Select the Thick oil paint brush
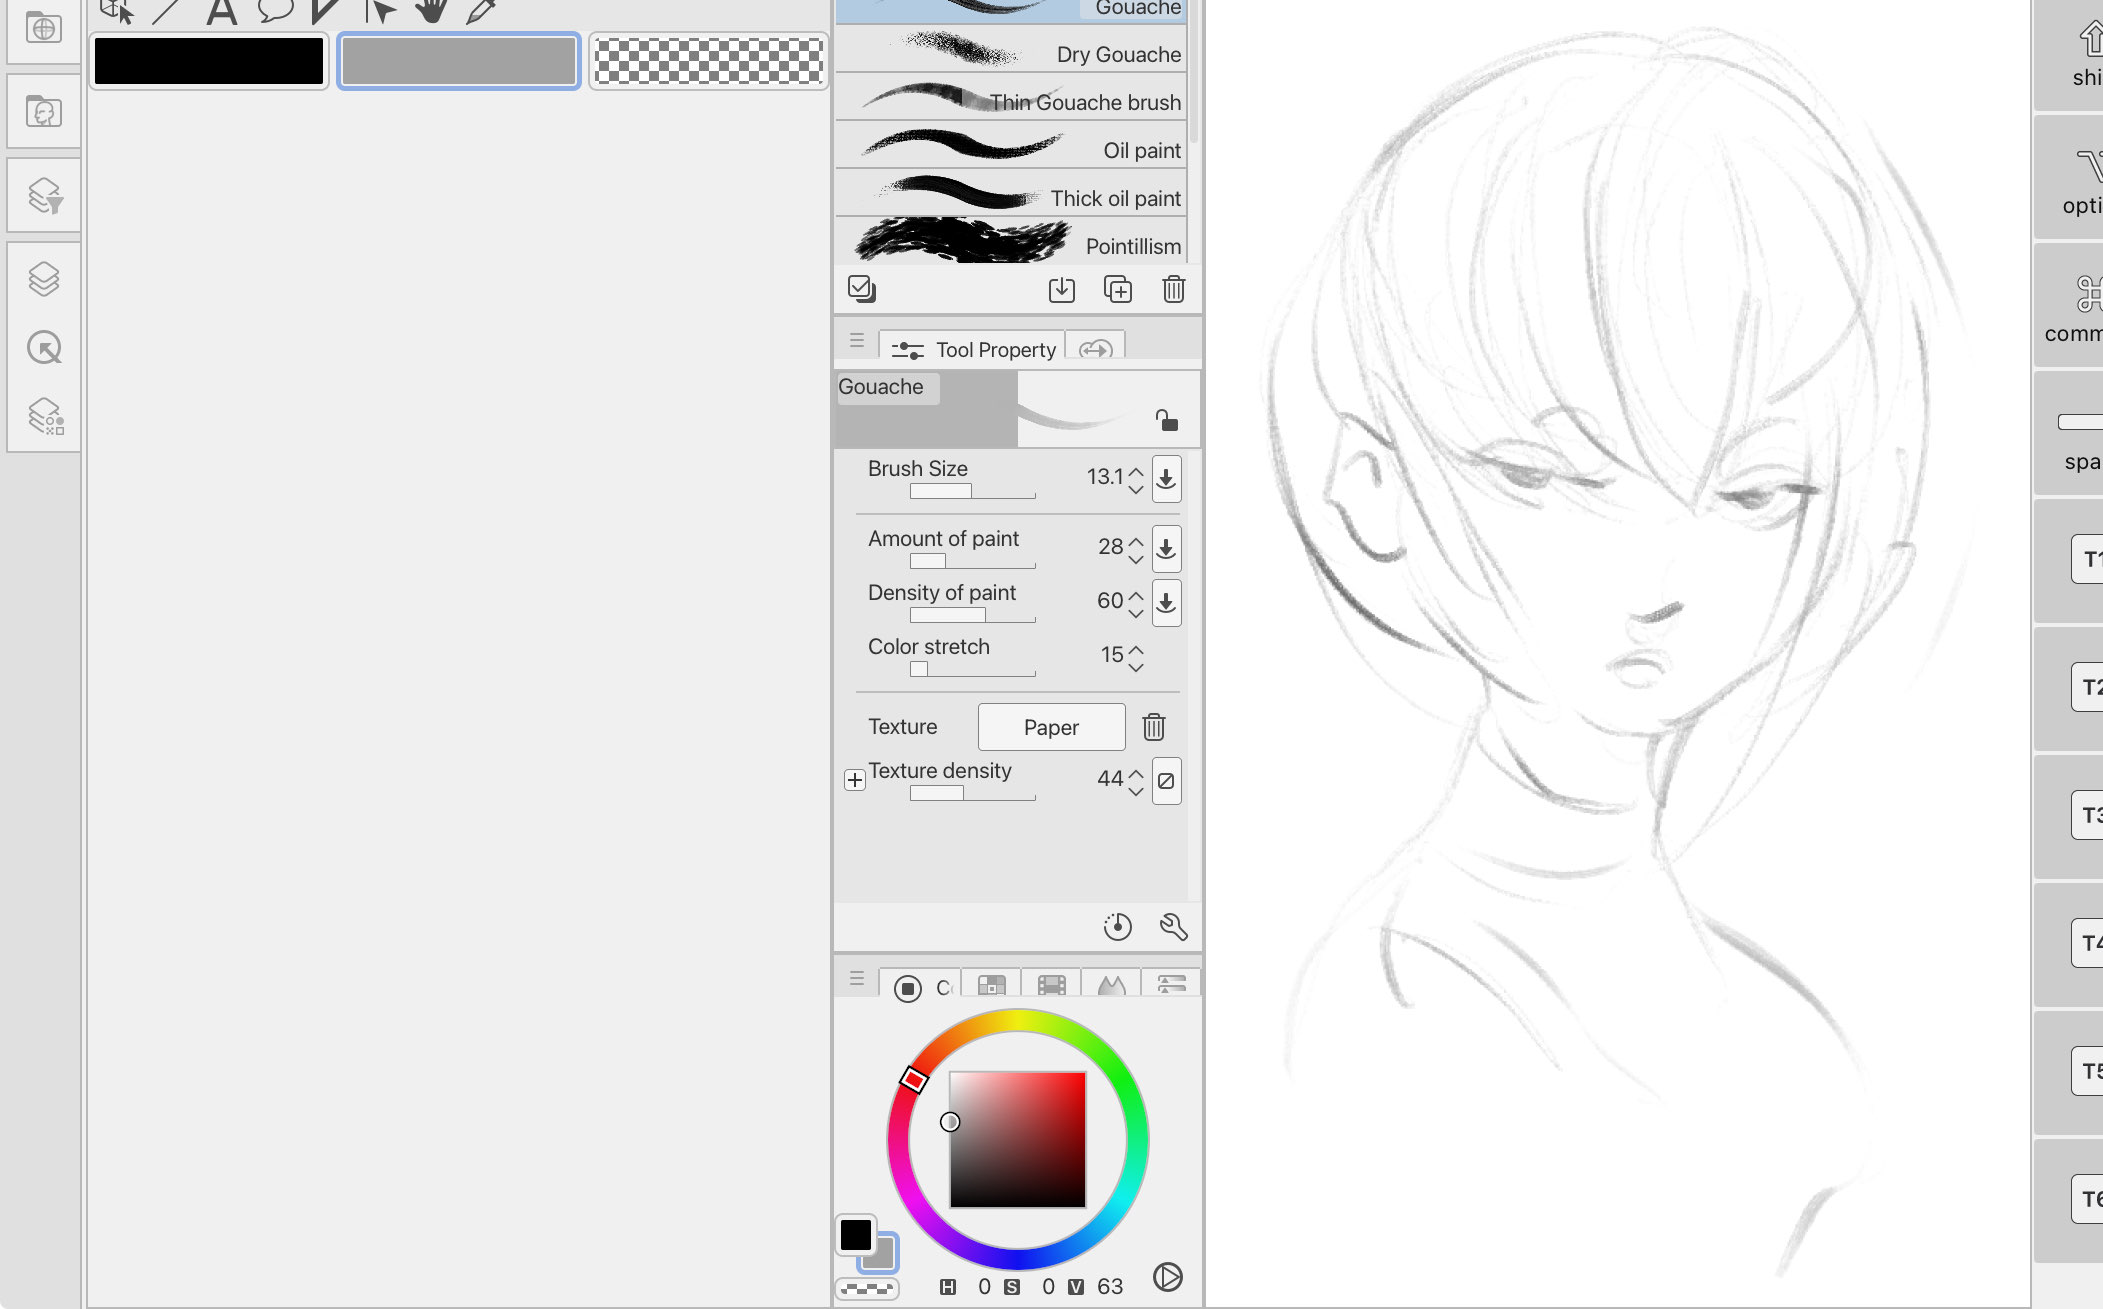2103x1309 pixels. (x=1011, y=194)
